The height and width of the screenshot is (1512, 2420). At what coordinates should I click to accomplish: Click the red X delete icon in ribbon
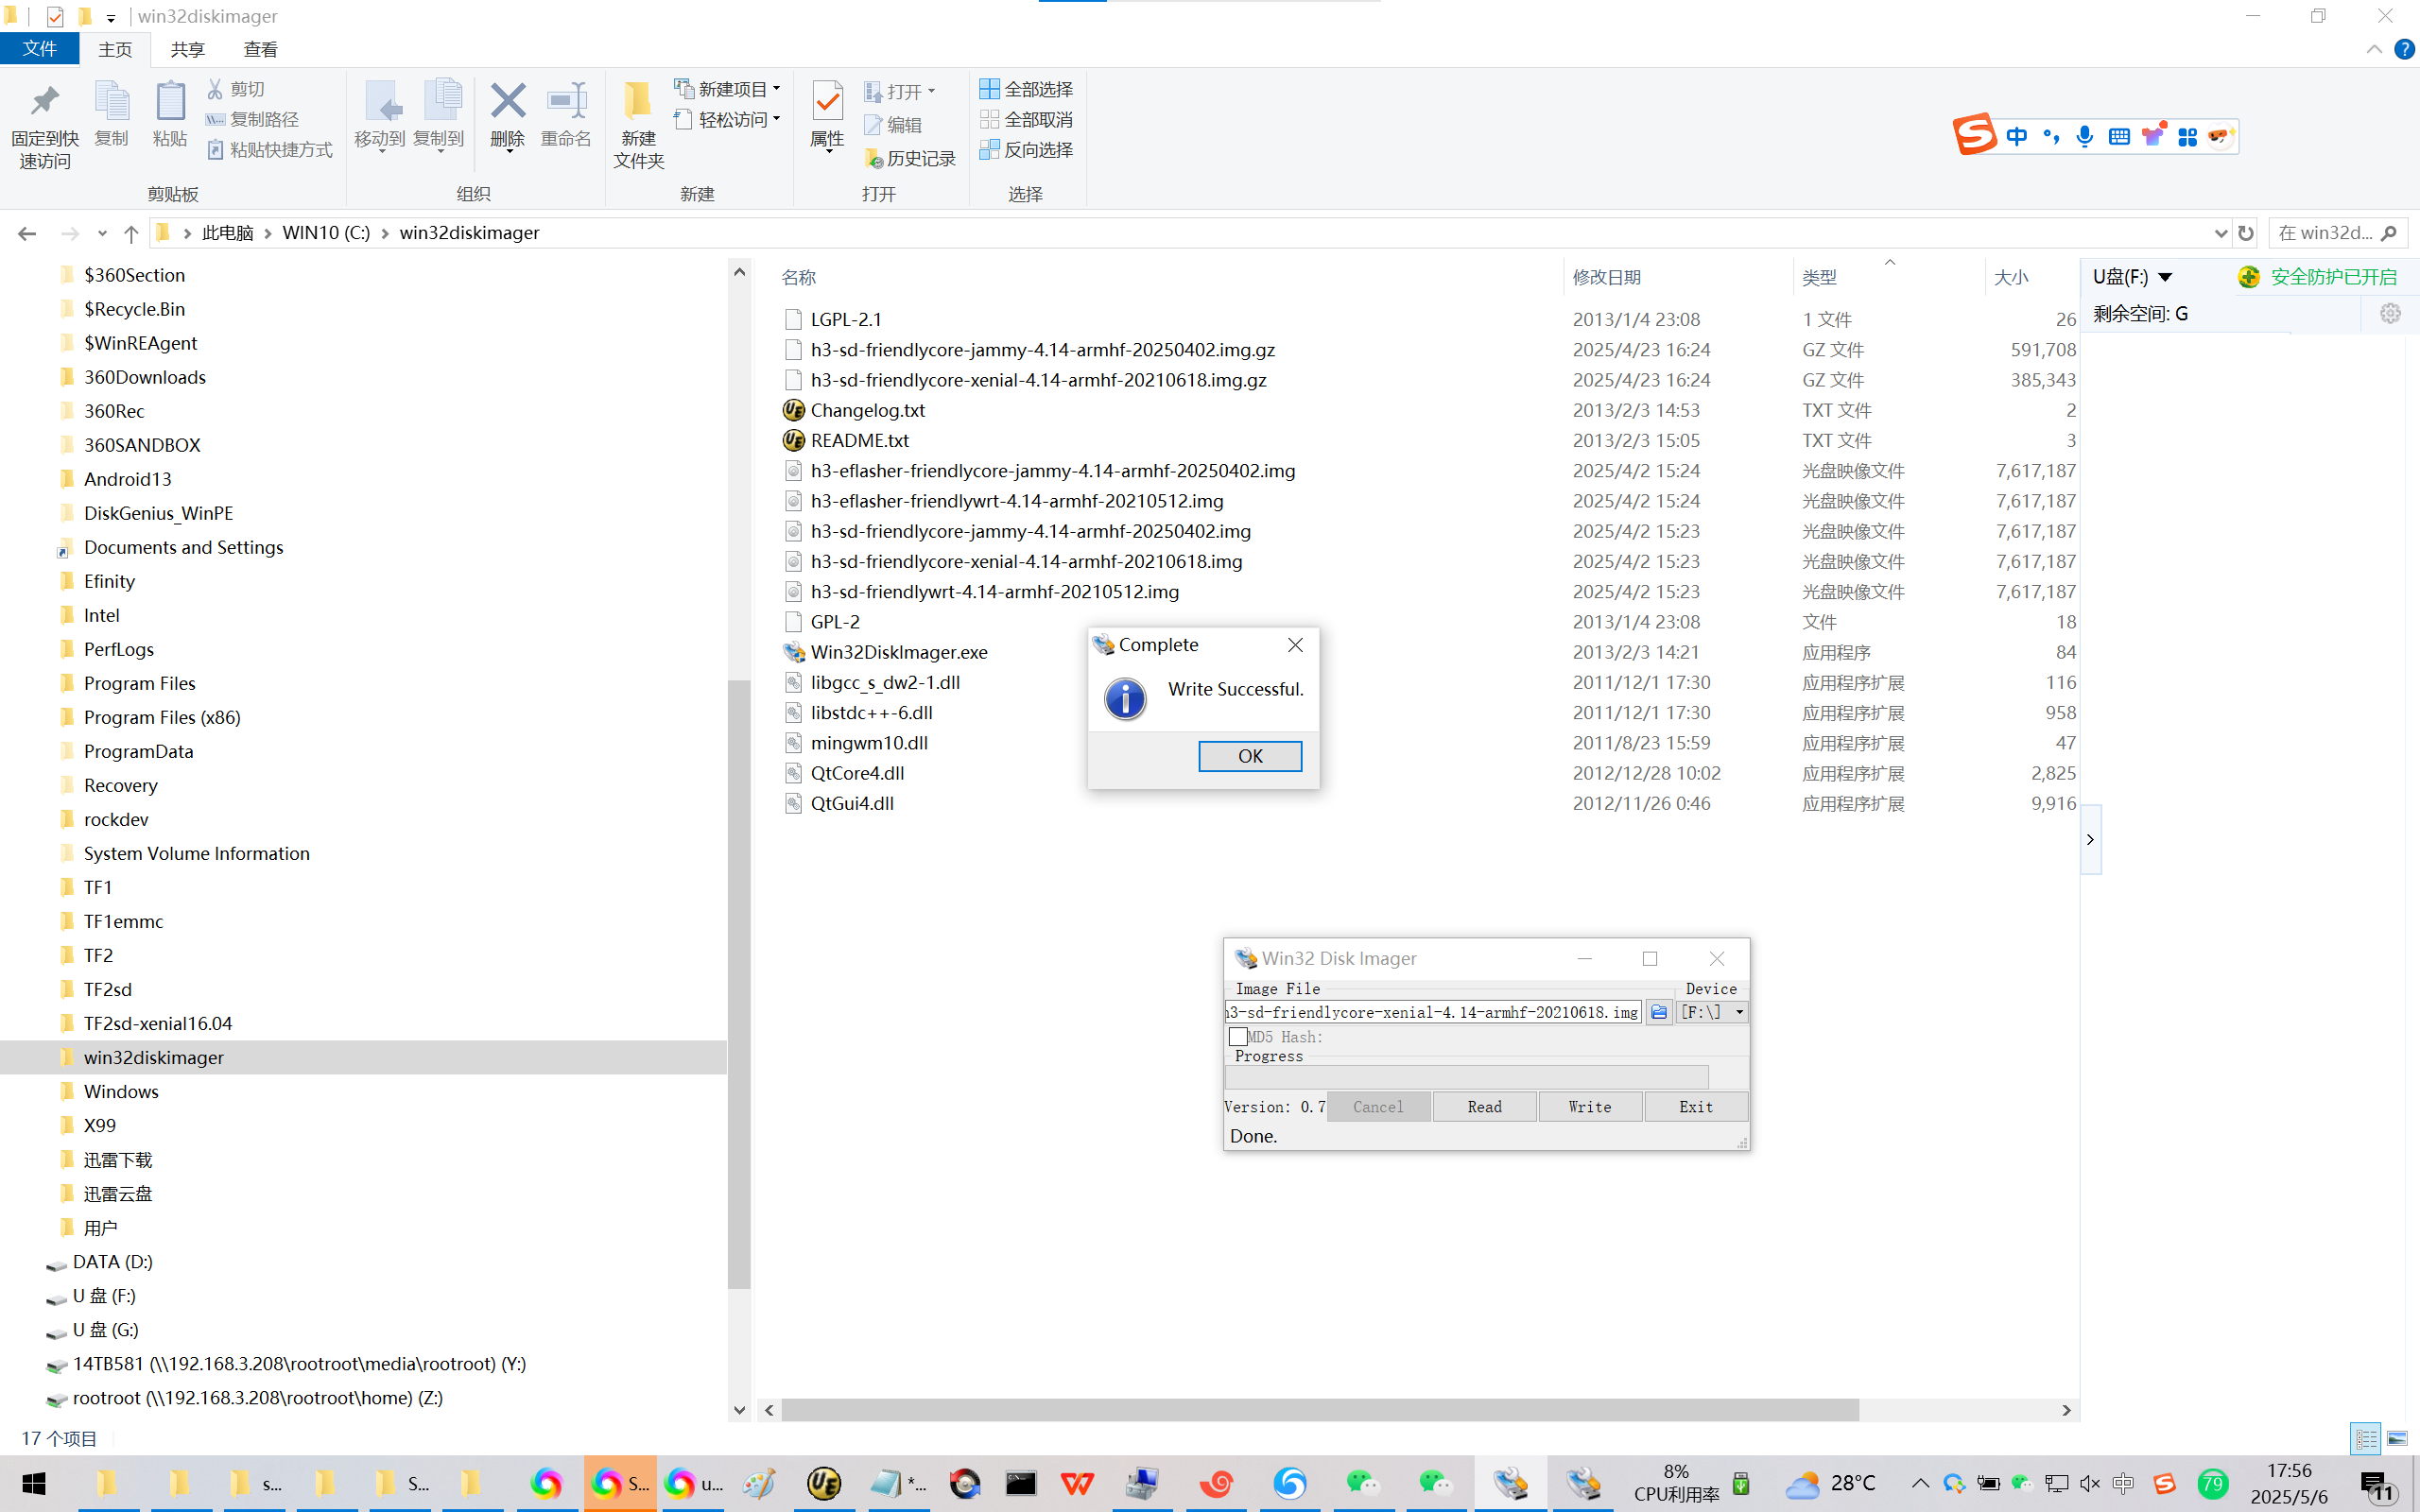pos(507,101)
